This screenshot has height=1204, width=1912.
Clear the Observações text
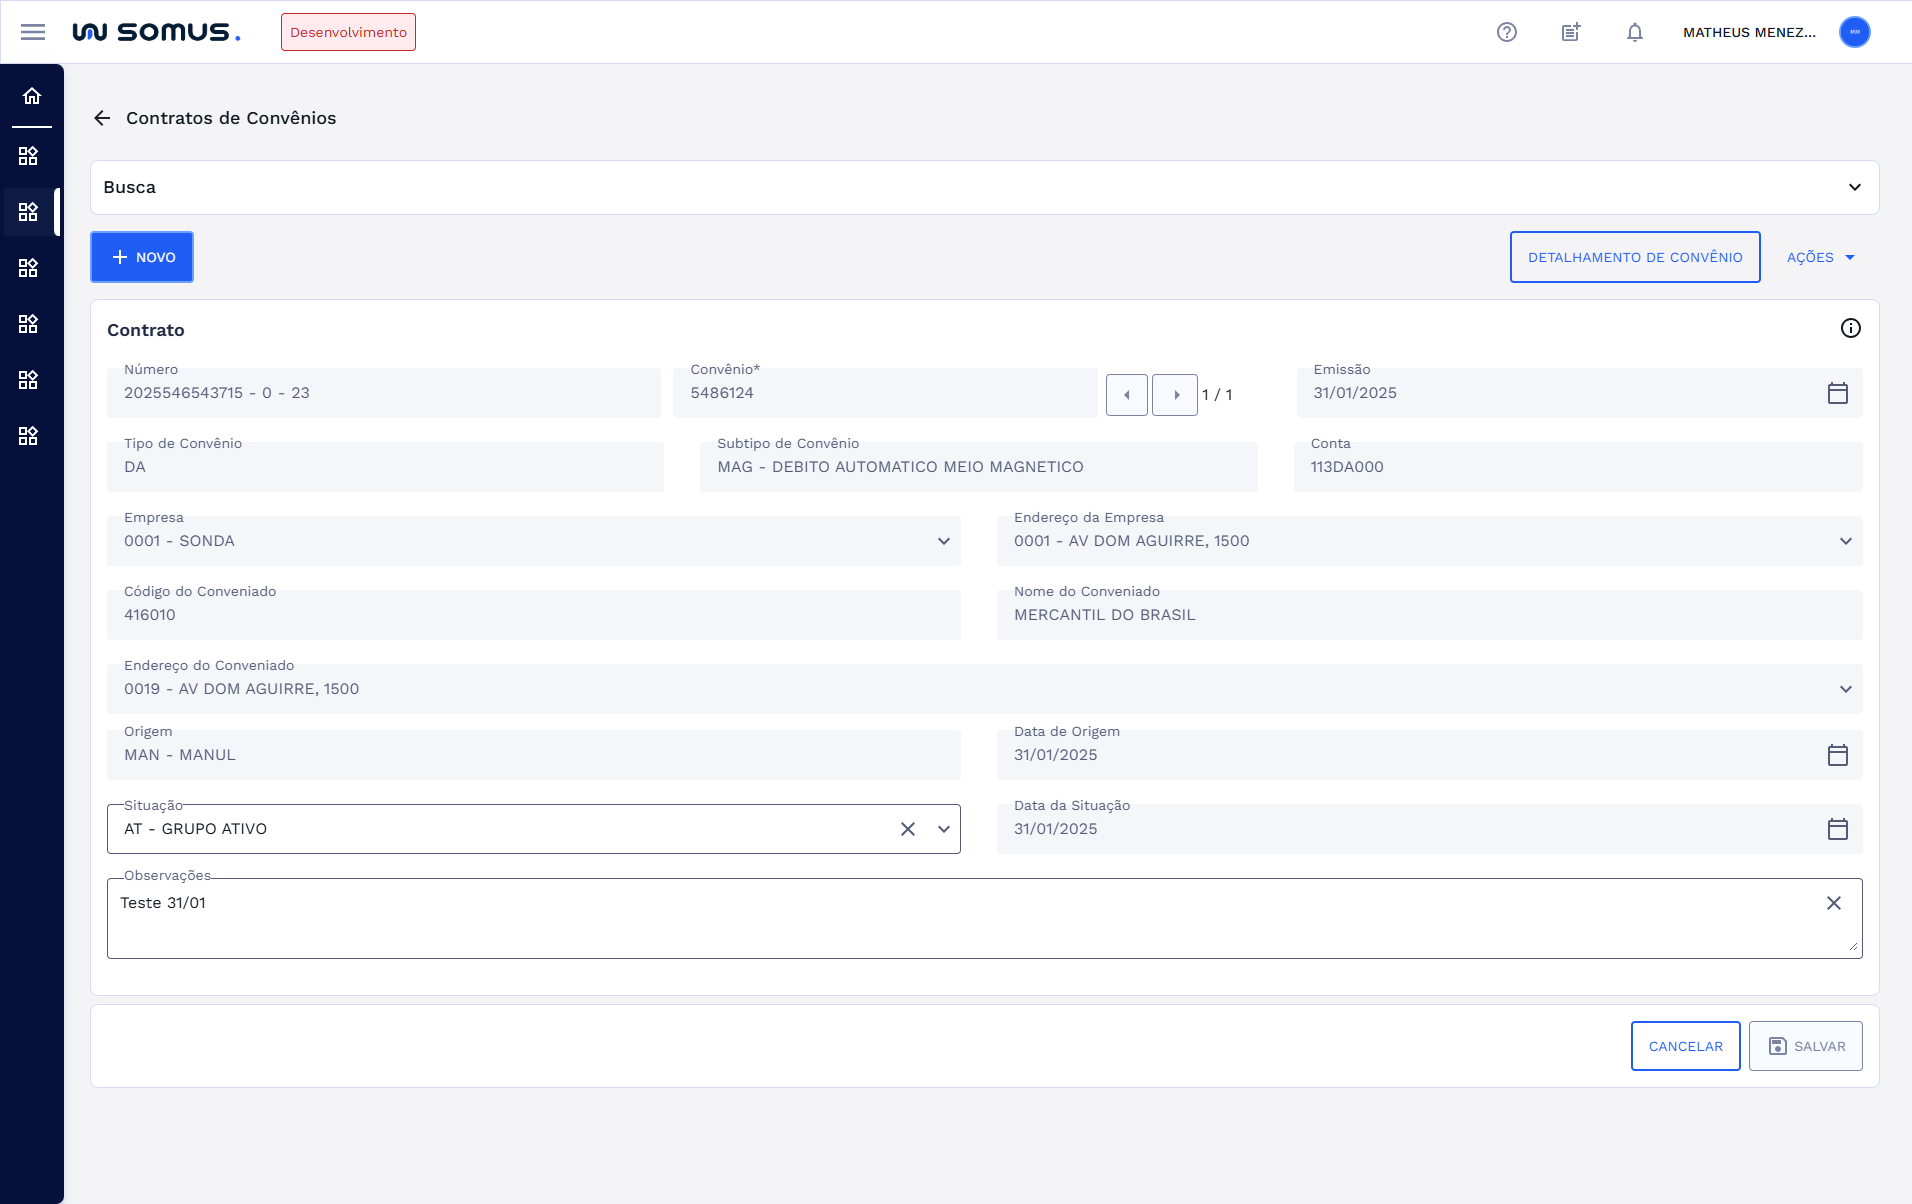click(x=1834, y=903)
